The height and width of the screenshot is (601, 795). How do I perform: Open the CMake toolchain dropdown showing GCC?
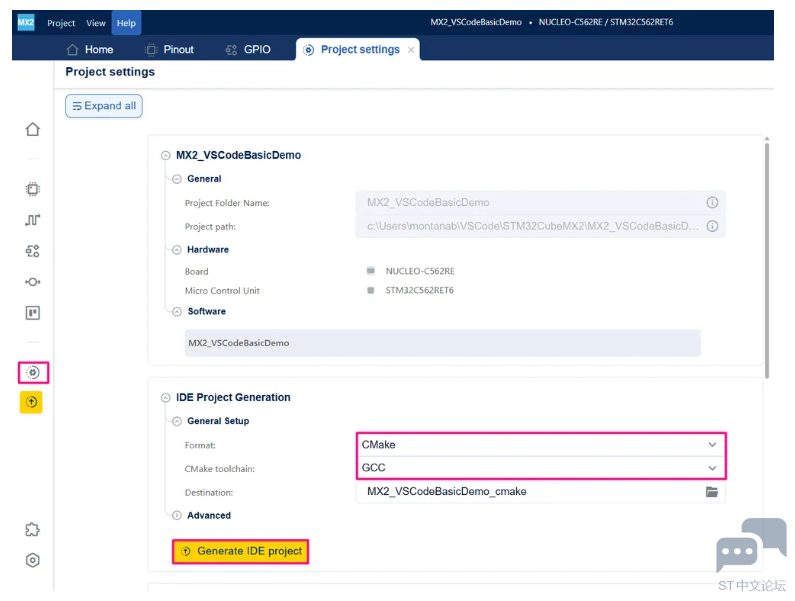coord(541,468)
